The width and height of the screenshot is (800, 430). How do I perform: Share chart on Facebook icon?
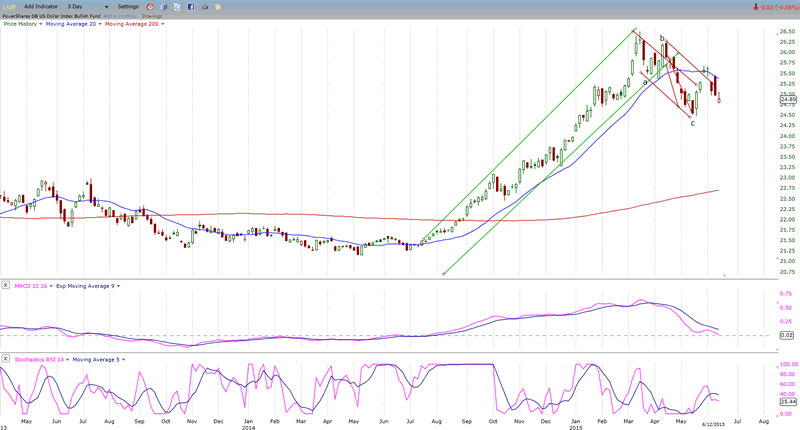(191, 6)
